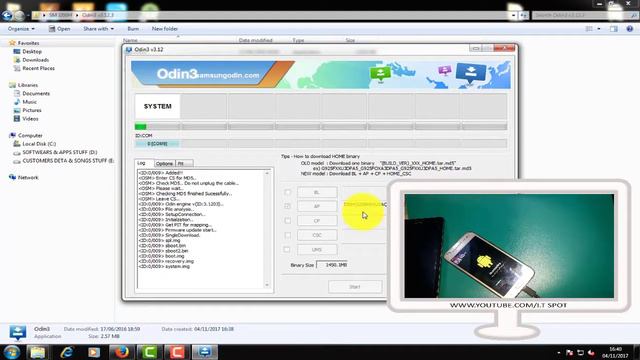Select Music library
Image resolution: width=640 pixels, height=360 pixels.
[29, 102]
